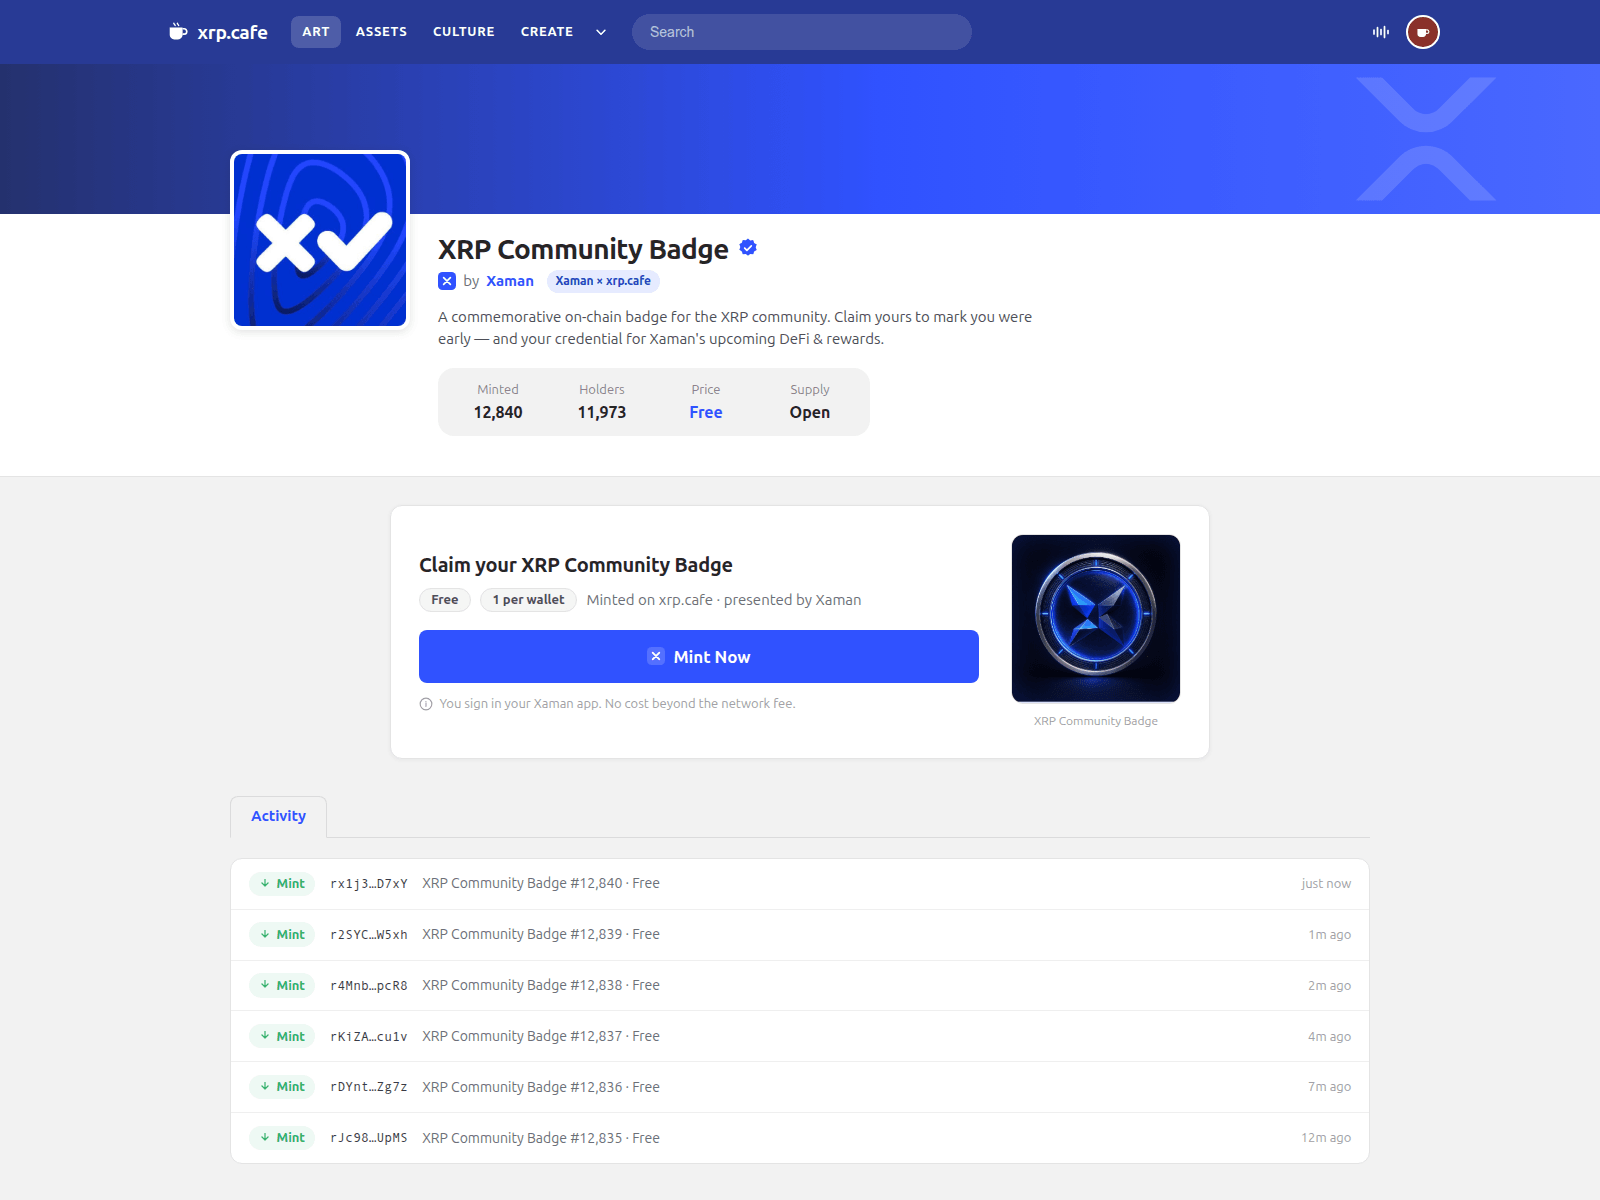The width and height of the screenshot is (1600, 1200).
Task: Click the xrp.cafe coffee cup logo
Action: point(178,32)
